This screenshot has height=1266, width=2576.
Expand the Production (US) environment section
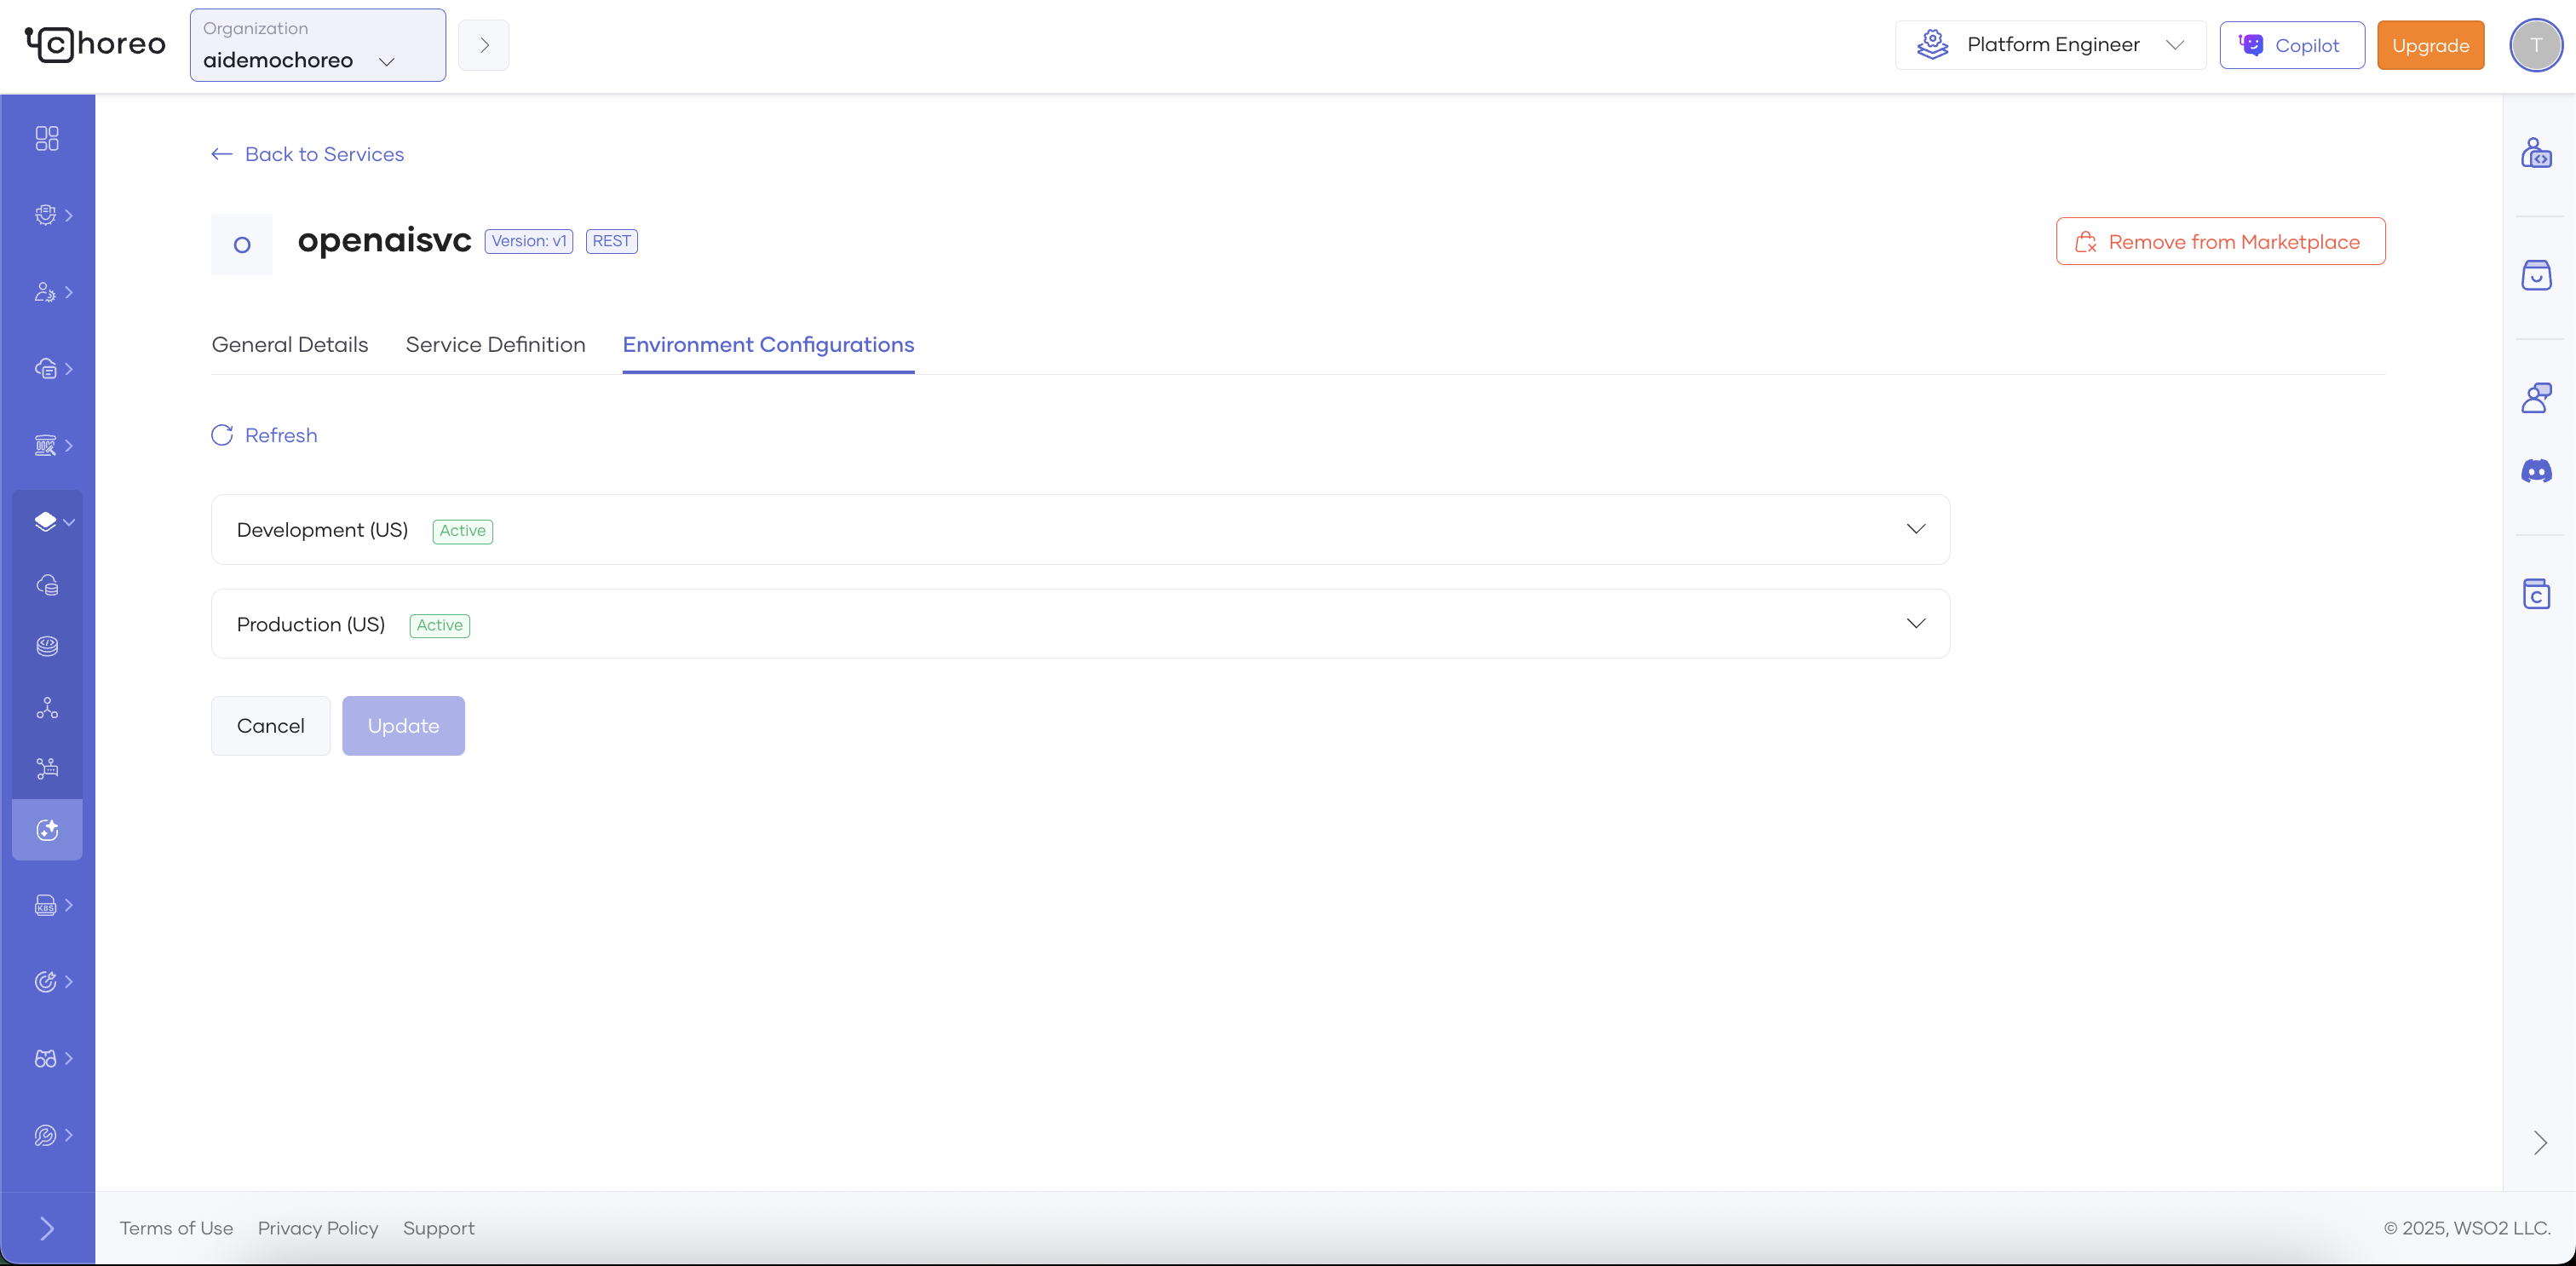[x=1915, y=623]
